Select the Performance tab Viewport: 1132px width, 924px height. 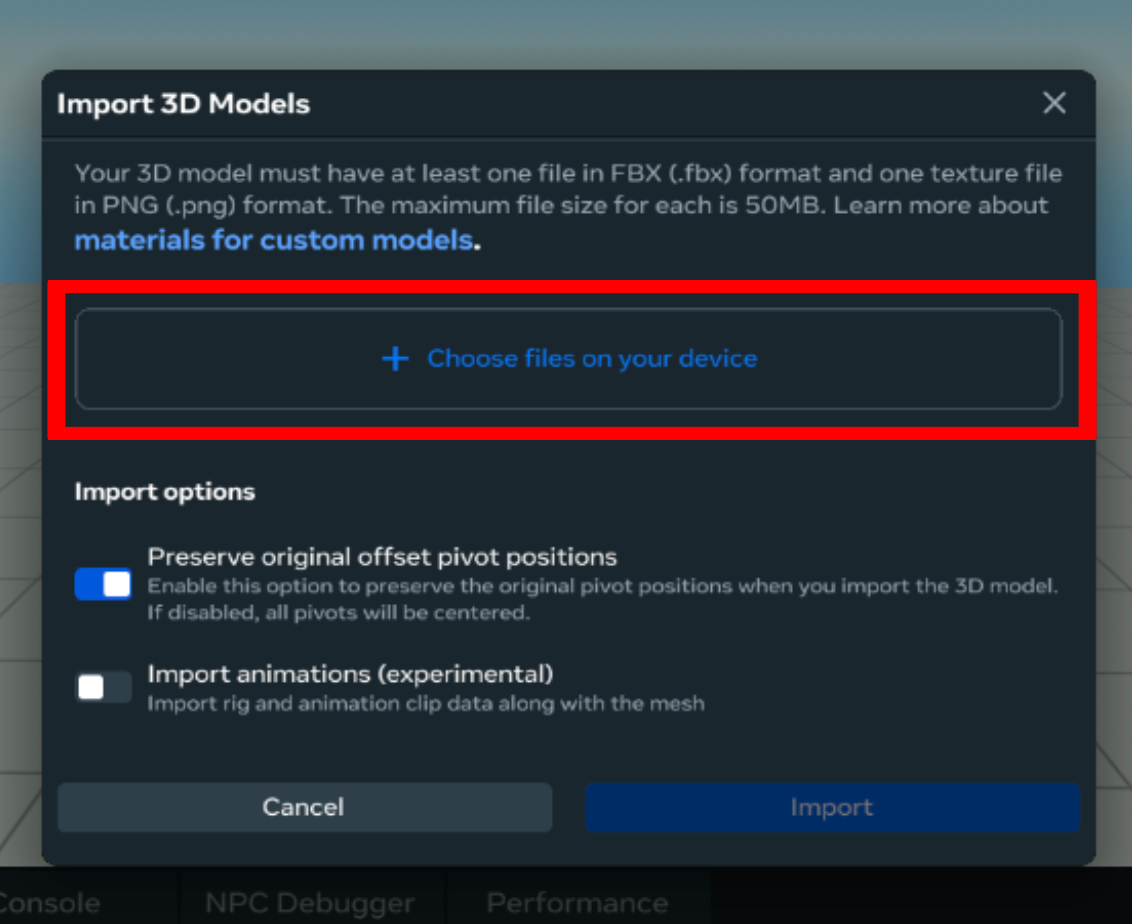click(x=577, y=903)
